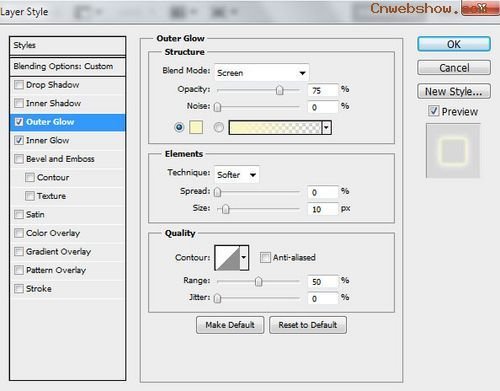Enable the Drop Shadow checkbox
The height and width of the screenshot is (391, 500).
coord(19,85)
